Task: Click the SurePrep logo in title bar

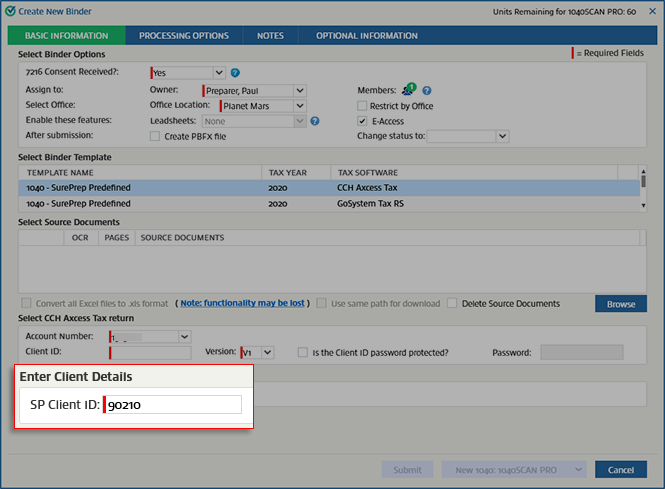Action: tap(9, 10)
